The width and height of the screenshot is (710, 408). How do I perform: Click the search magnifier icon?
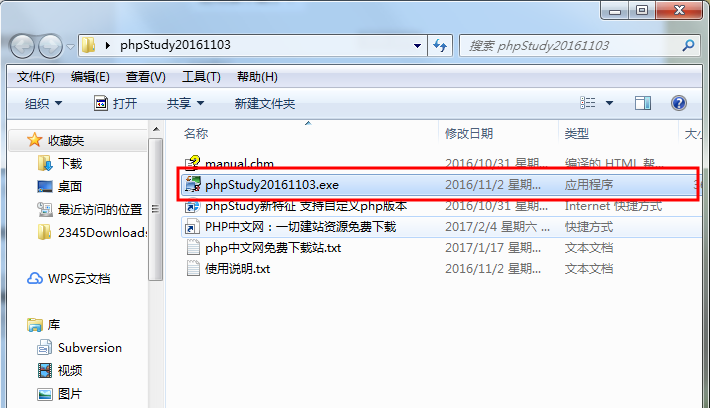click(688, 45)
